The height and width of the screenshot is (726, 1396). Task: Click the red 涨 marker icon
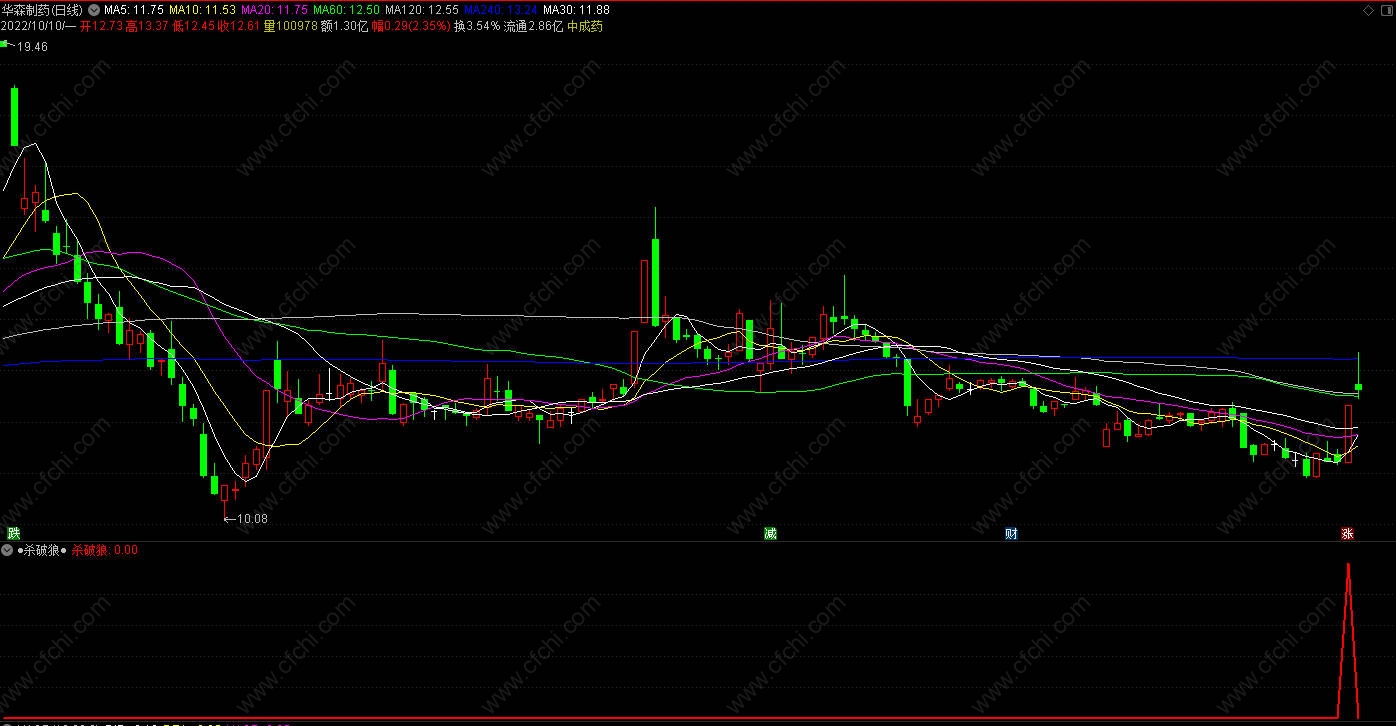tap(1347, 534)
